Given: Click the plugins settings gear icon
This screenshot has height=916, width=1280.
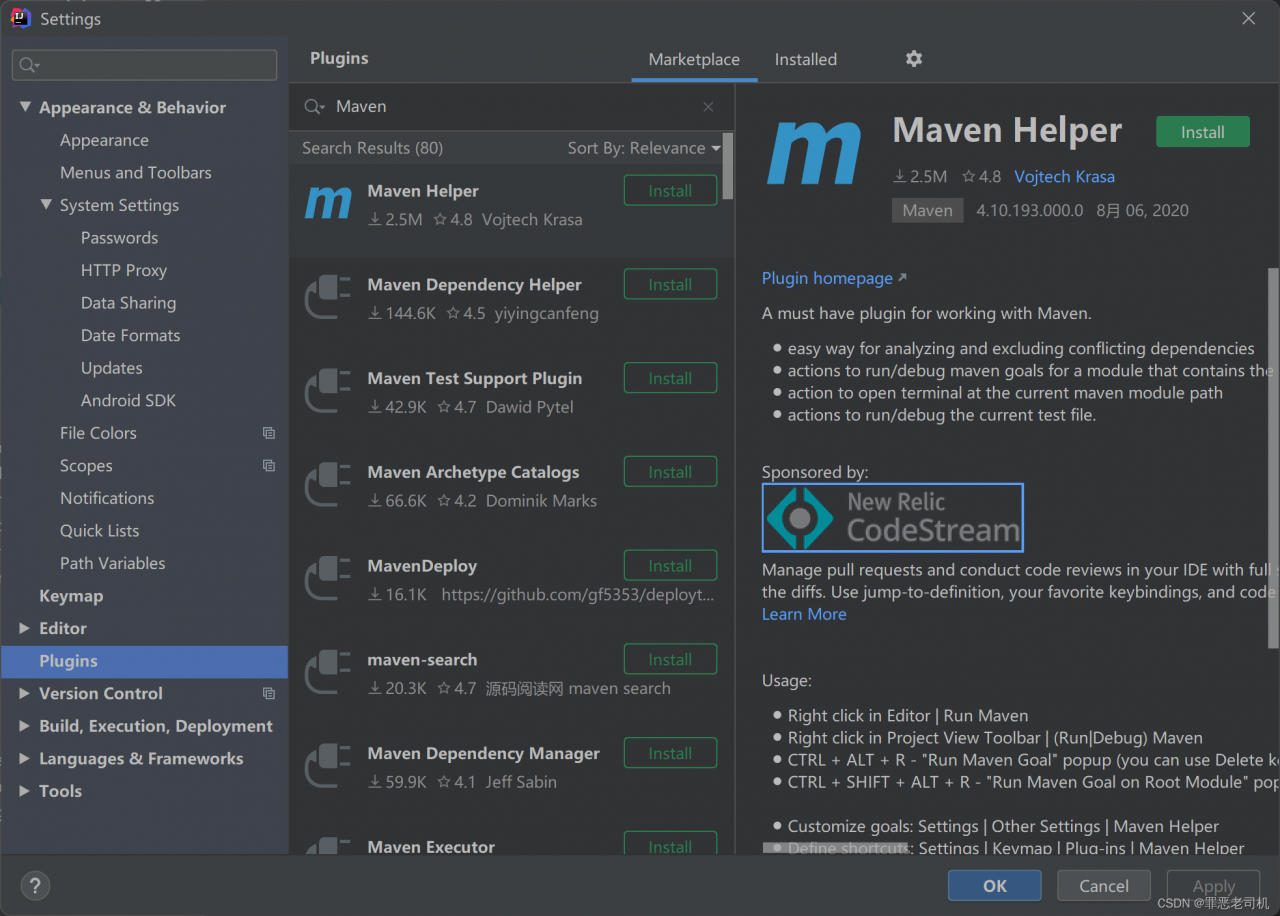Looking at the screenshot, I should pyautogui.click(x=913, y=59).
